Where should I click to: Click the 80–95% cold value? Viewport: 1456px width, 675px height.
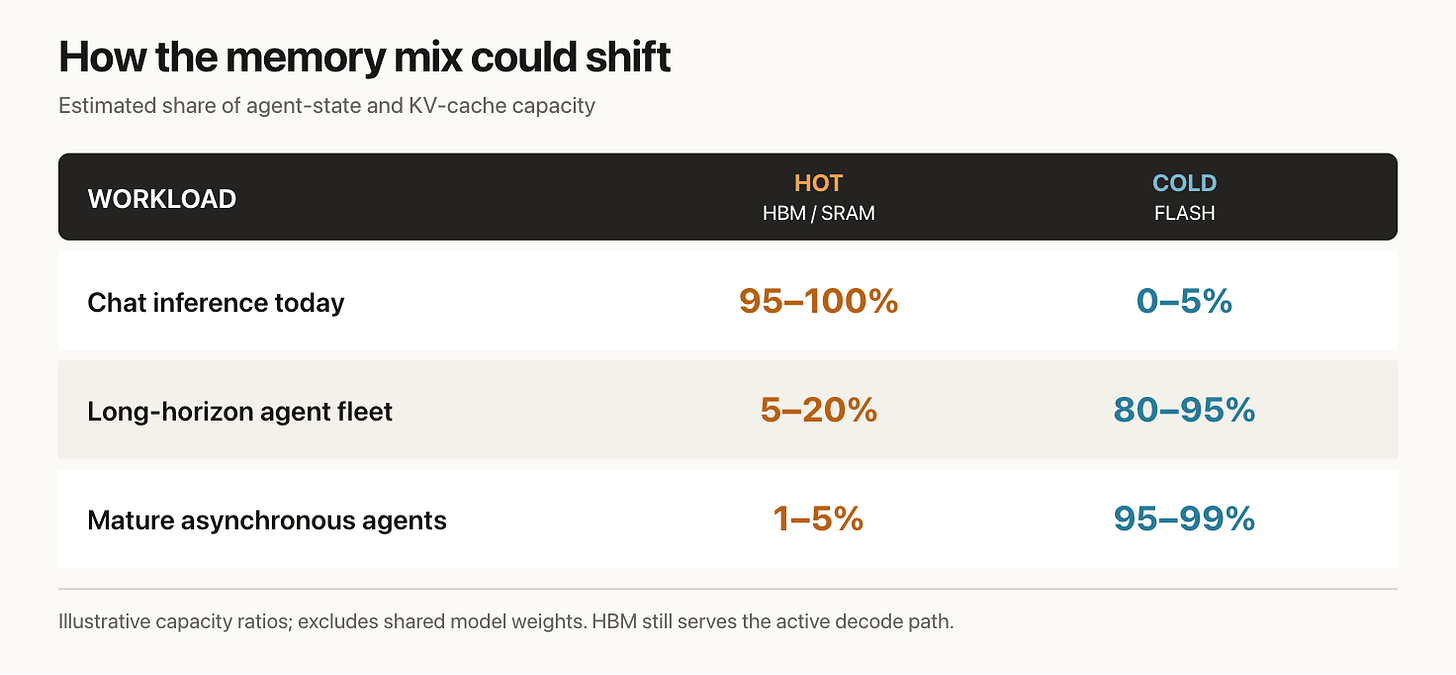[x=1184, y=410]
